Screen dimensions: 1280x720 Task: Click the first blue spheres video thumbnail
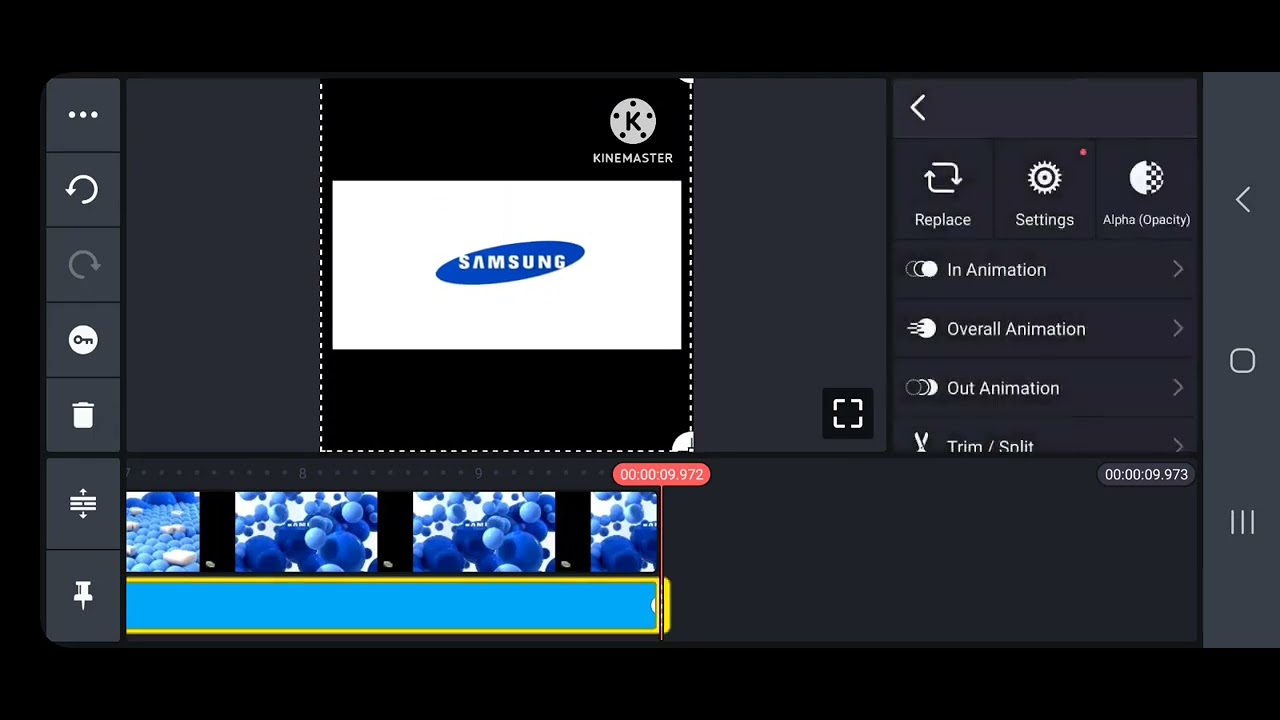point(163,532)
